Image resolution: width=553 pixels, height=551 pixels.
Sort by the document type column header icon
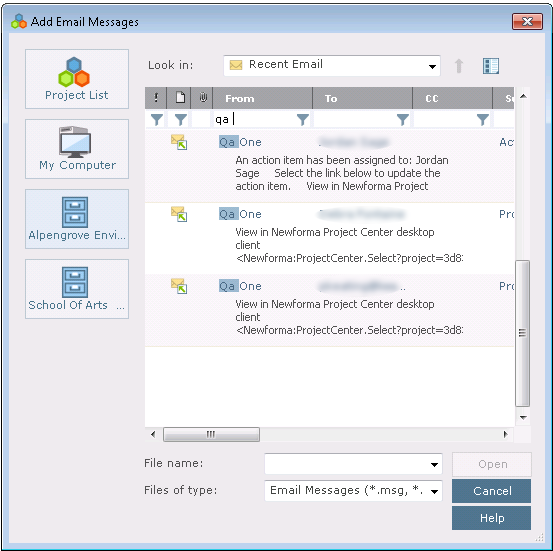[x=180, y=98]
